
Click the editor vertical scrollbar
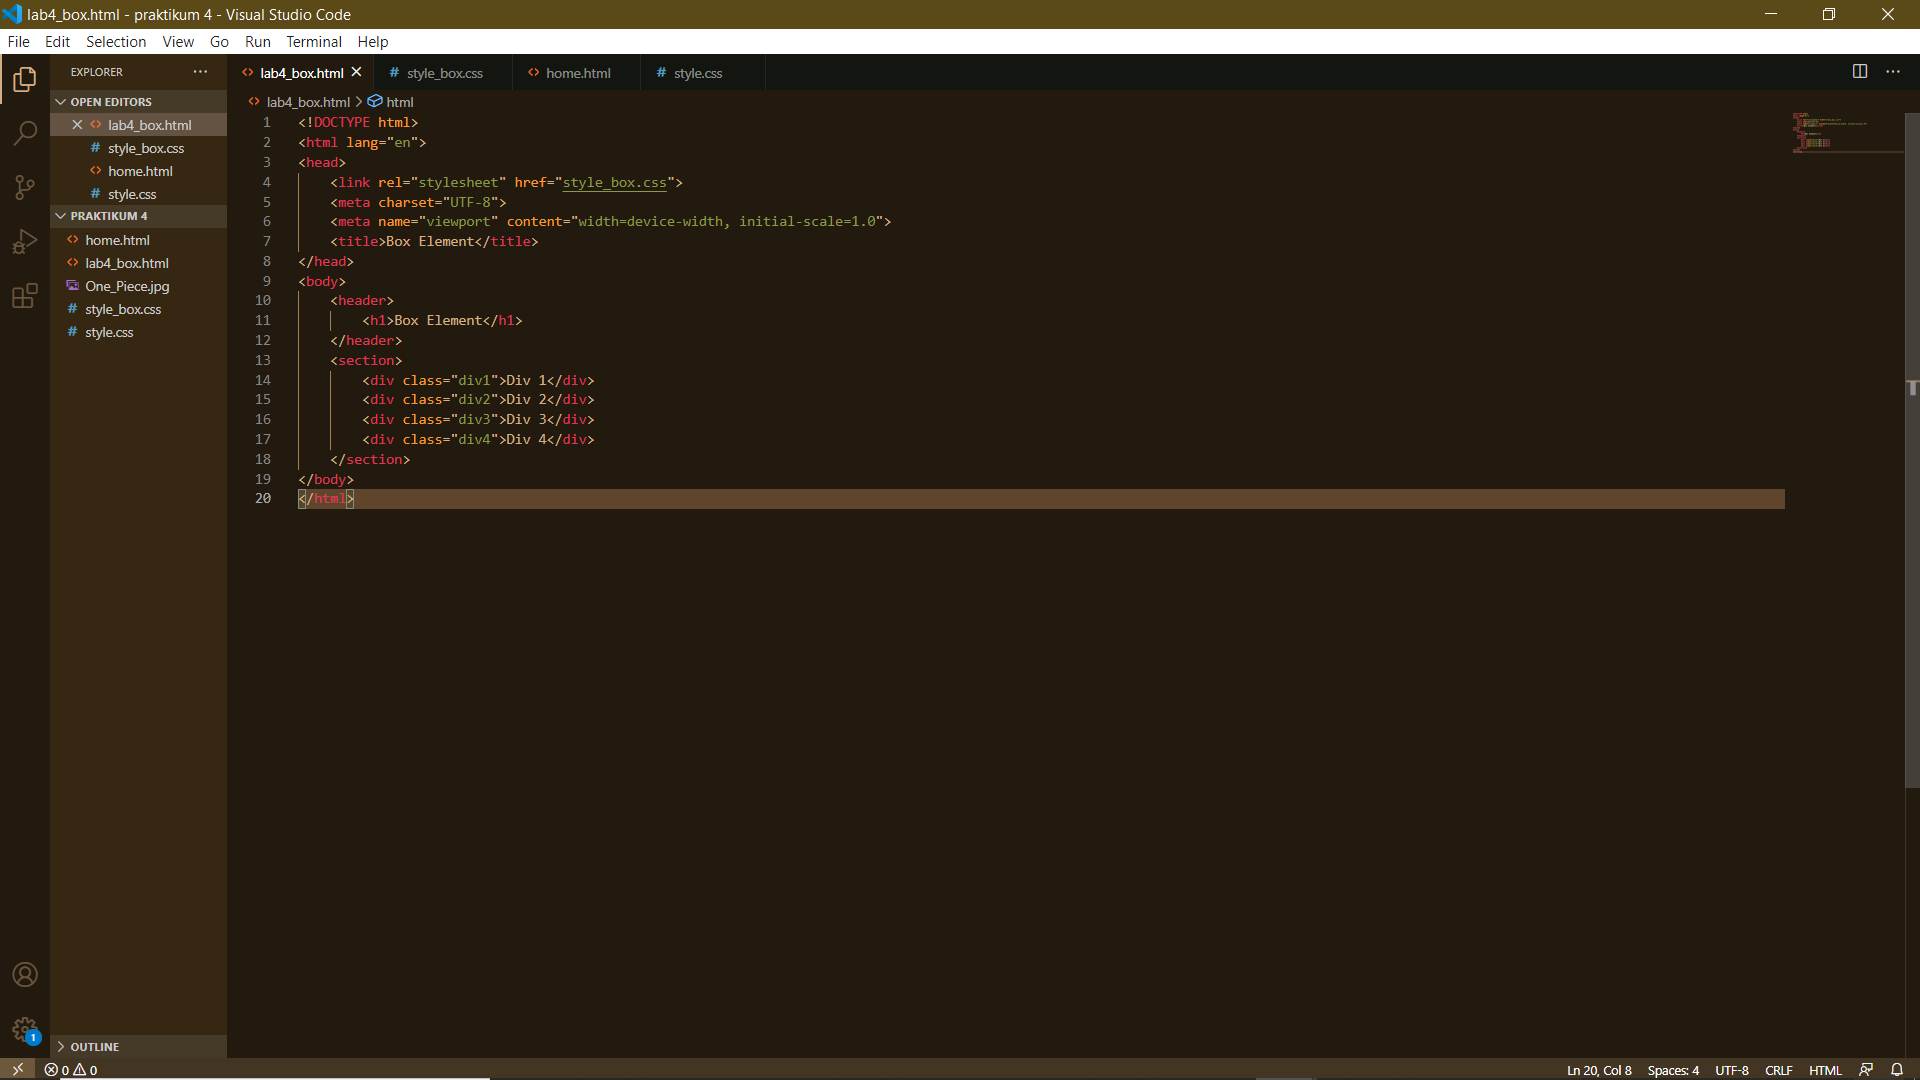click(x=1912, y=450)
